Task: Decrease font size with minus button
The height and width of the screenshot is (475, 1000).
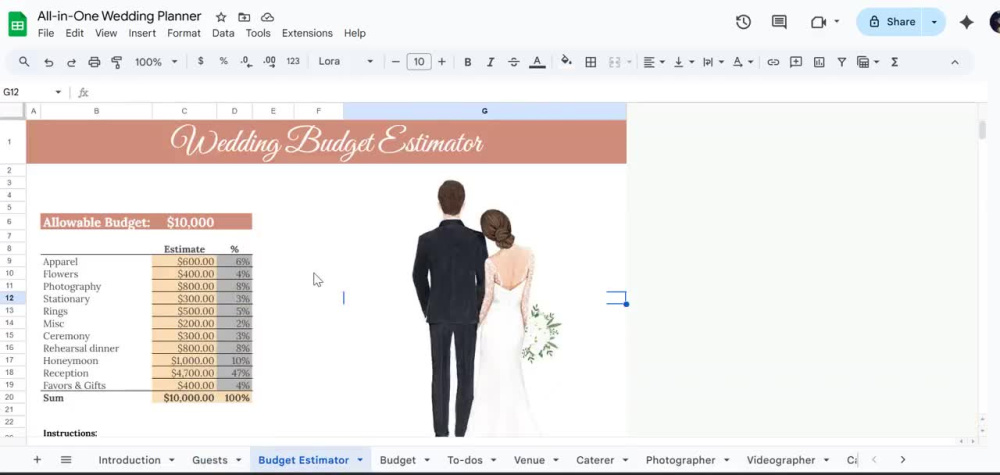Action: pyautogui.click(x=395, y=62)
